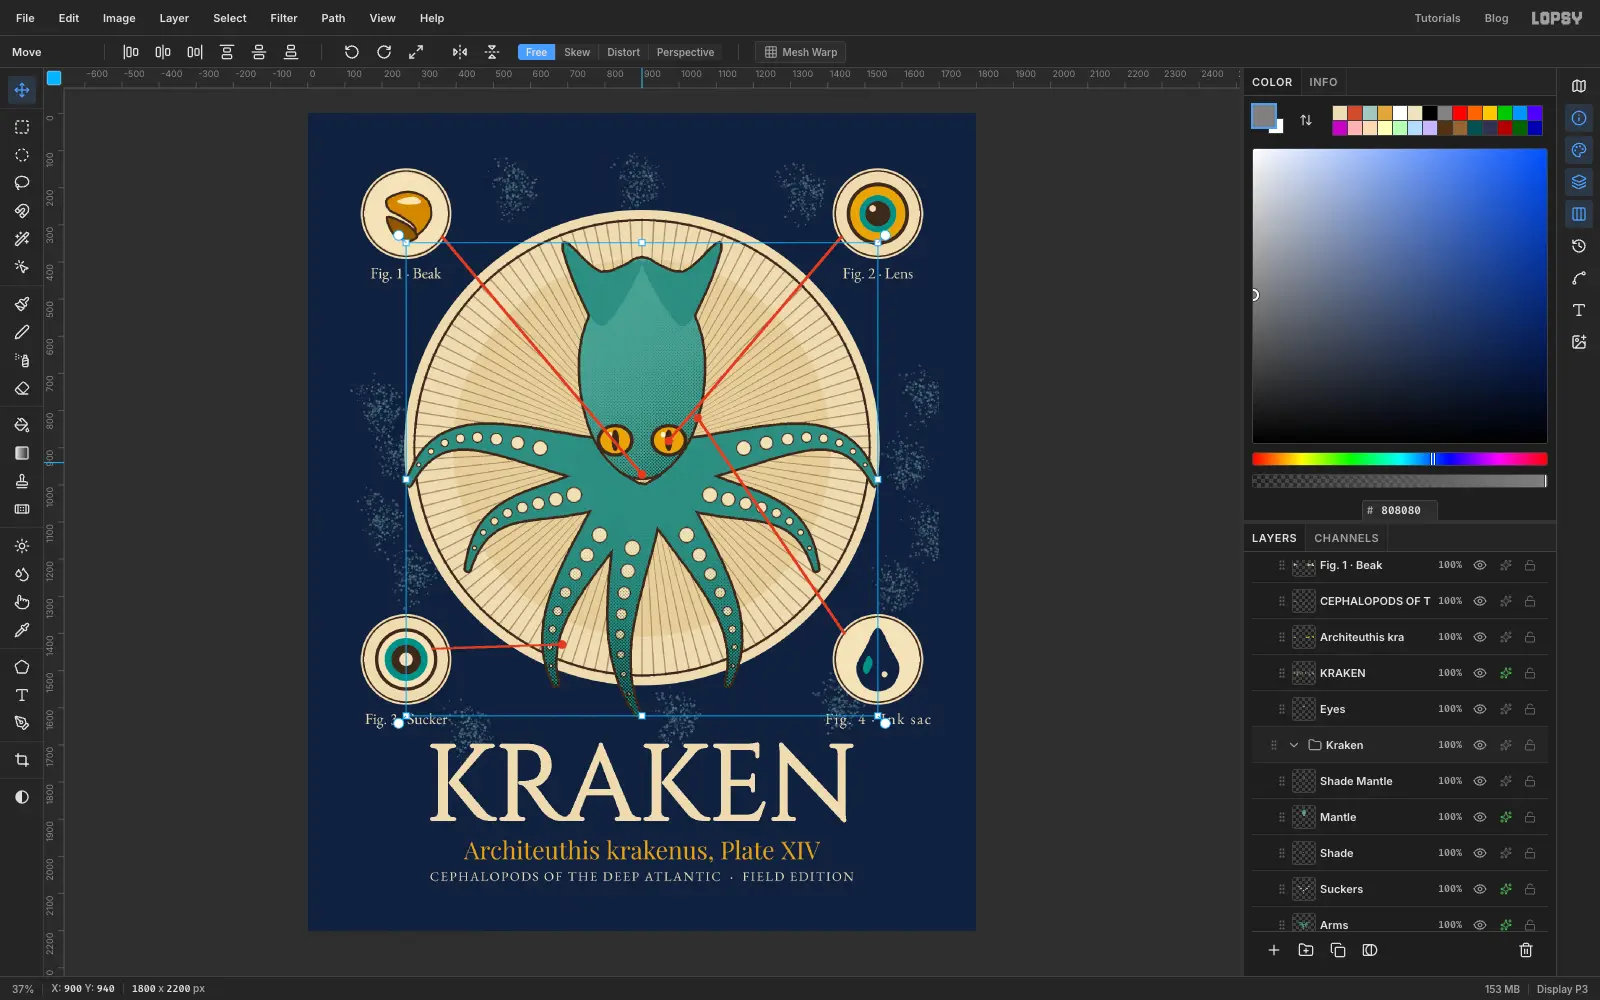This screenshot has width=1600, height=1000.
Task: Switch to the Channels tab
Action: (1346, 538)
